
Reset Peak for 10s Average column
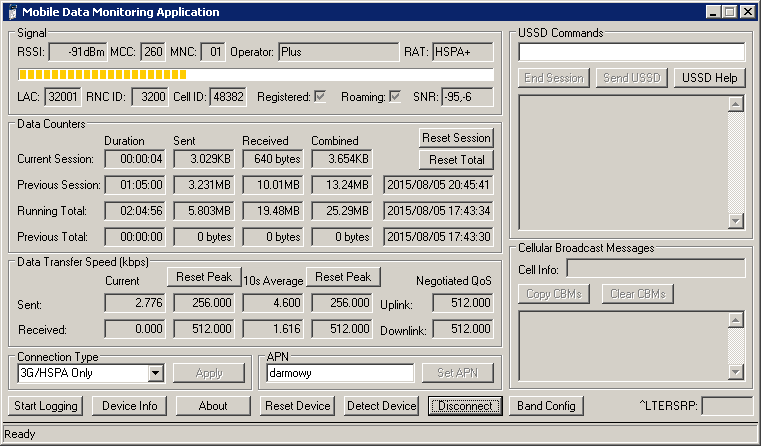[x=343, y=277]
